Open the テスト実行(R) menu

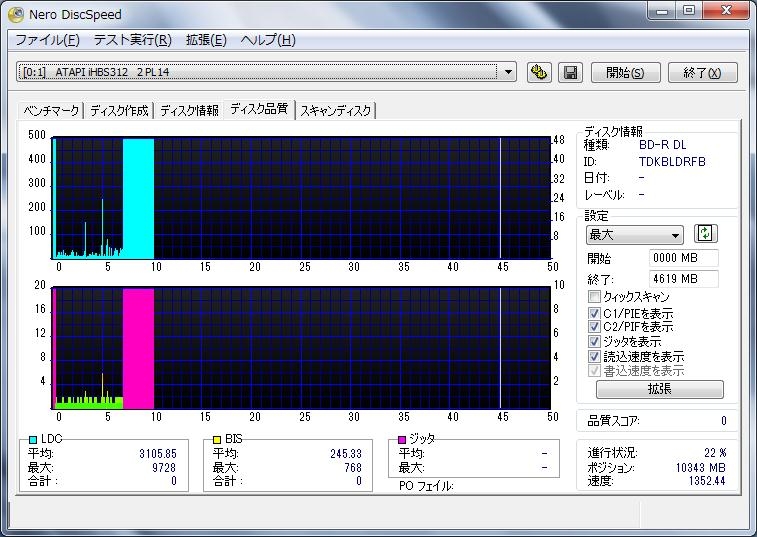132,40
